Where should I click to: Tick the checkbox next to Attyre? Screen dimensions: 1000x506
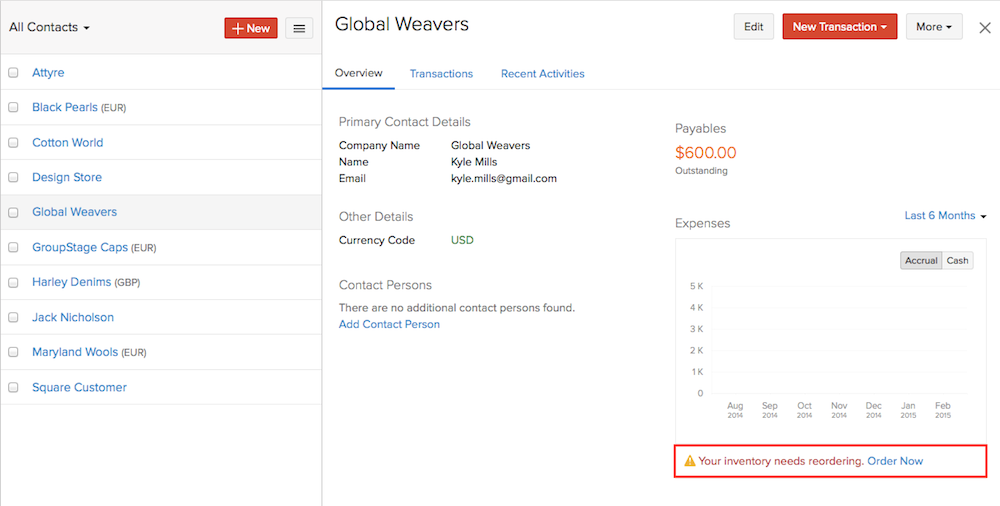[13, 73]
